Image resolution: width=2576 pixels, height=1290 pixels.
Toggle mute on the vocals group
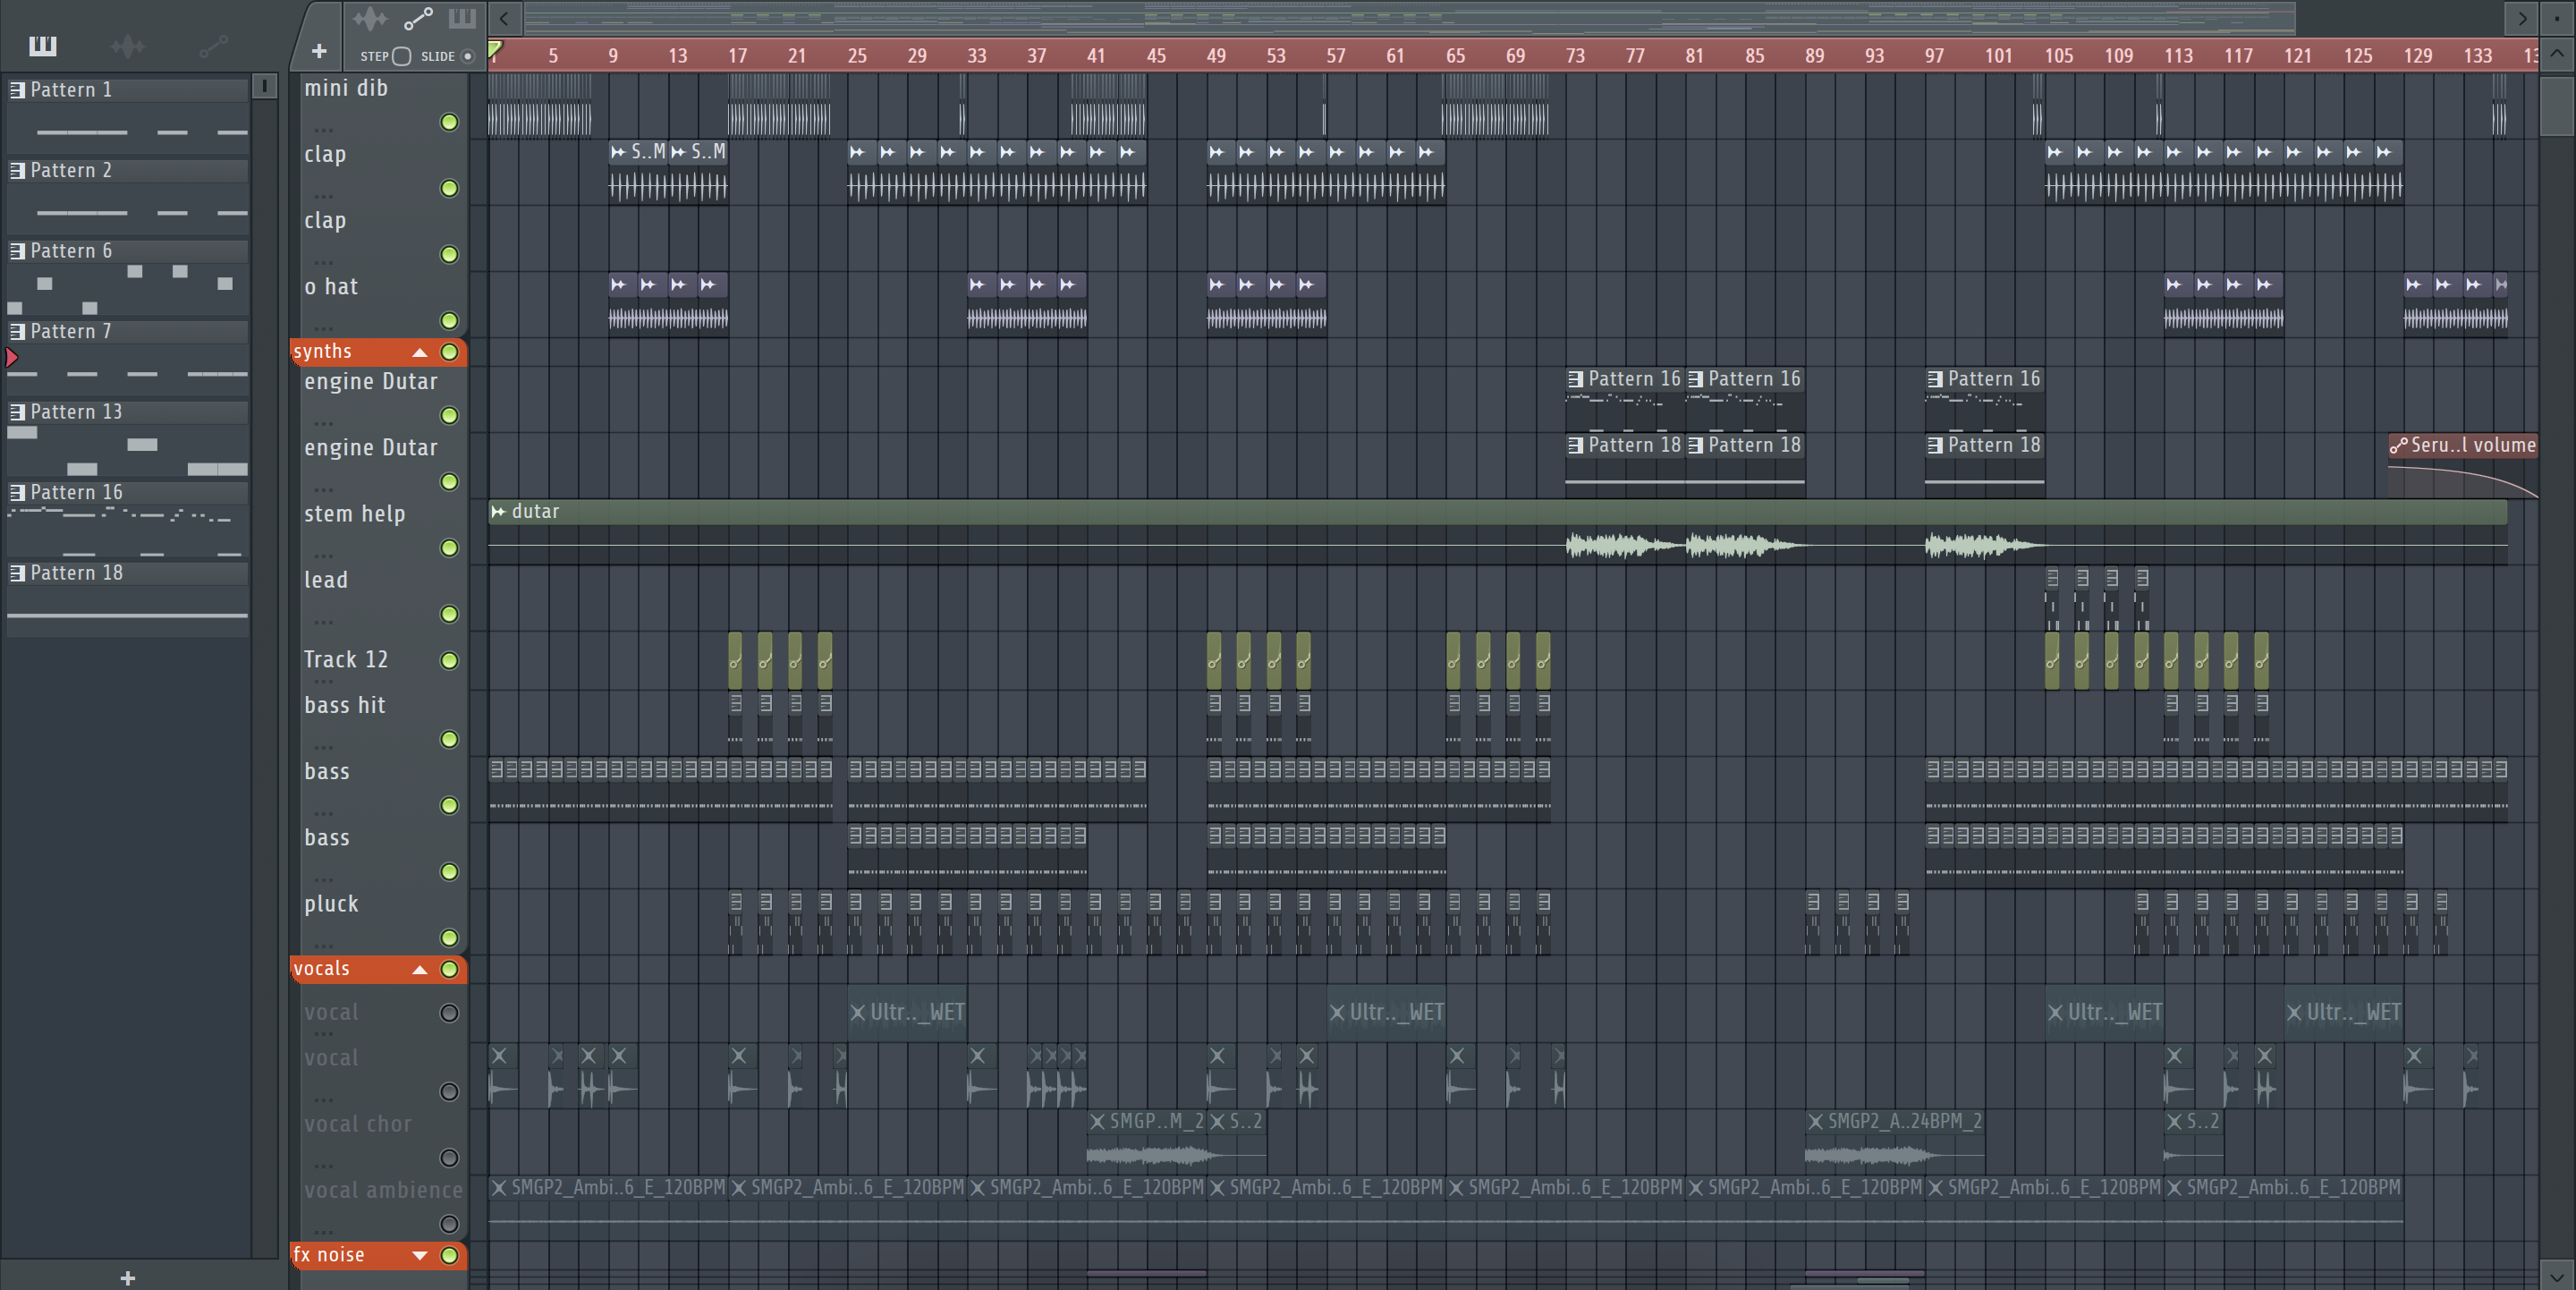[x=450, y=970]
